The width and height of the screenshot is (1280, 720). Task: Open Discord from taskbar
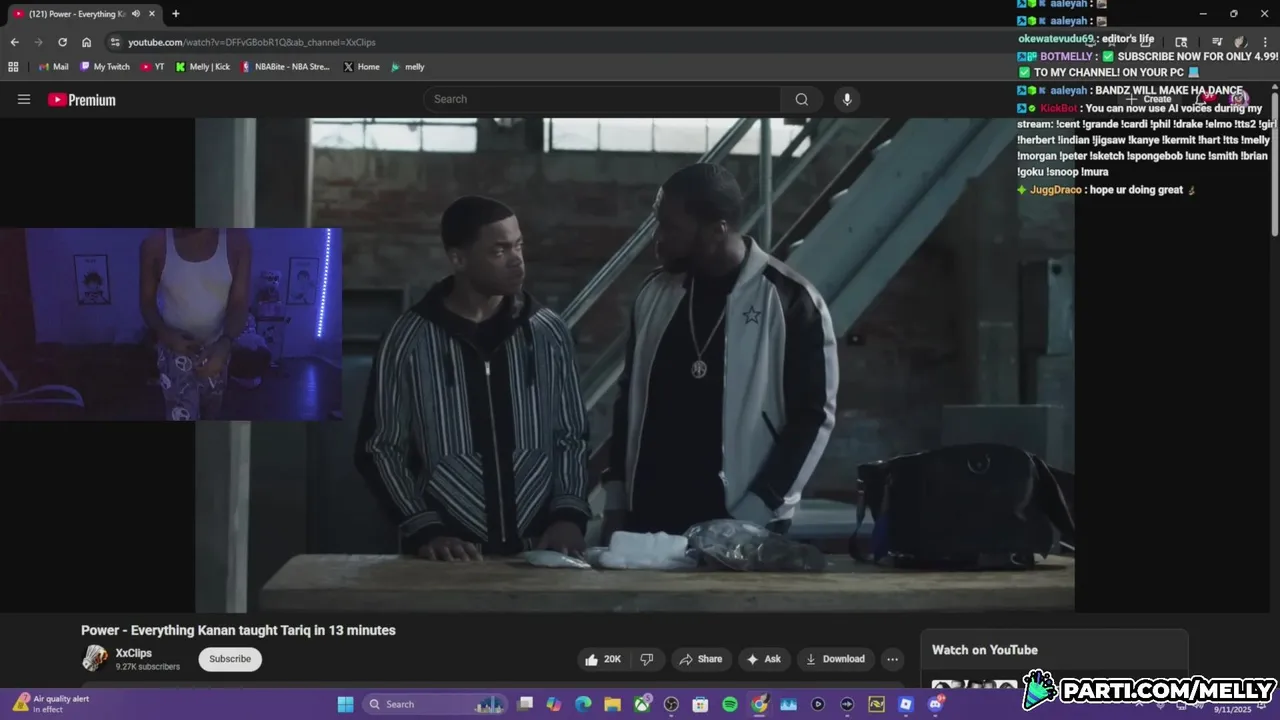935,704
